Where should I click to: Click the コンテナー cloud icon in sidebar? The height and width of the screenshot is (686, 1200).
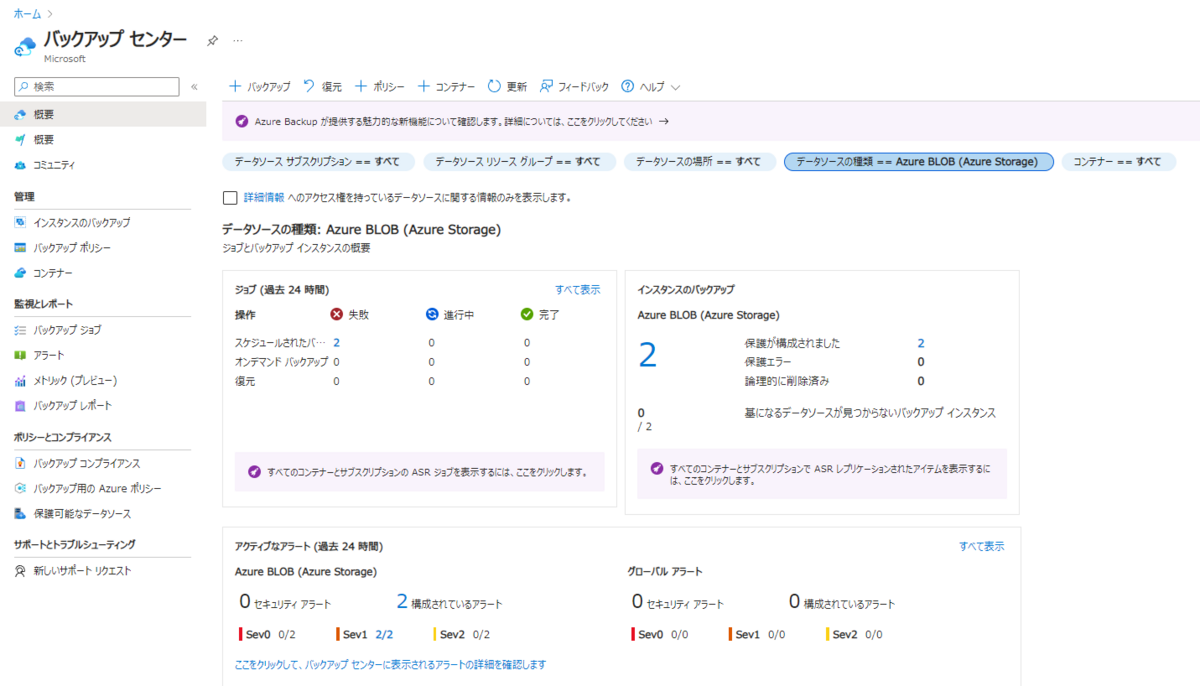(20, 273)
